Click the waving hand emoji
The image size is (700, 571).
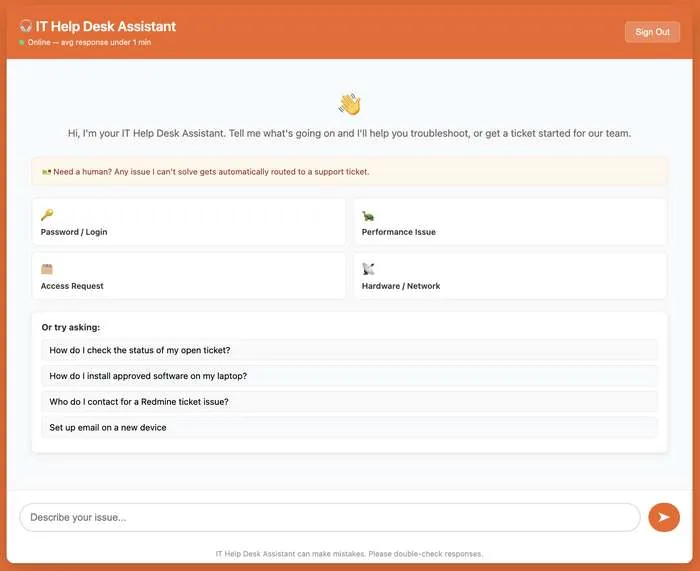[x=350, y=104]
